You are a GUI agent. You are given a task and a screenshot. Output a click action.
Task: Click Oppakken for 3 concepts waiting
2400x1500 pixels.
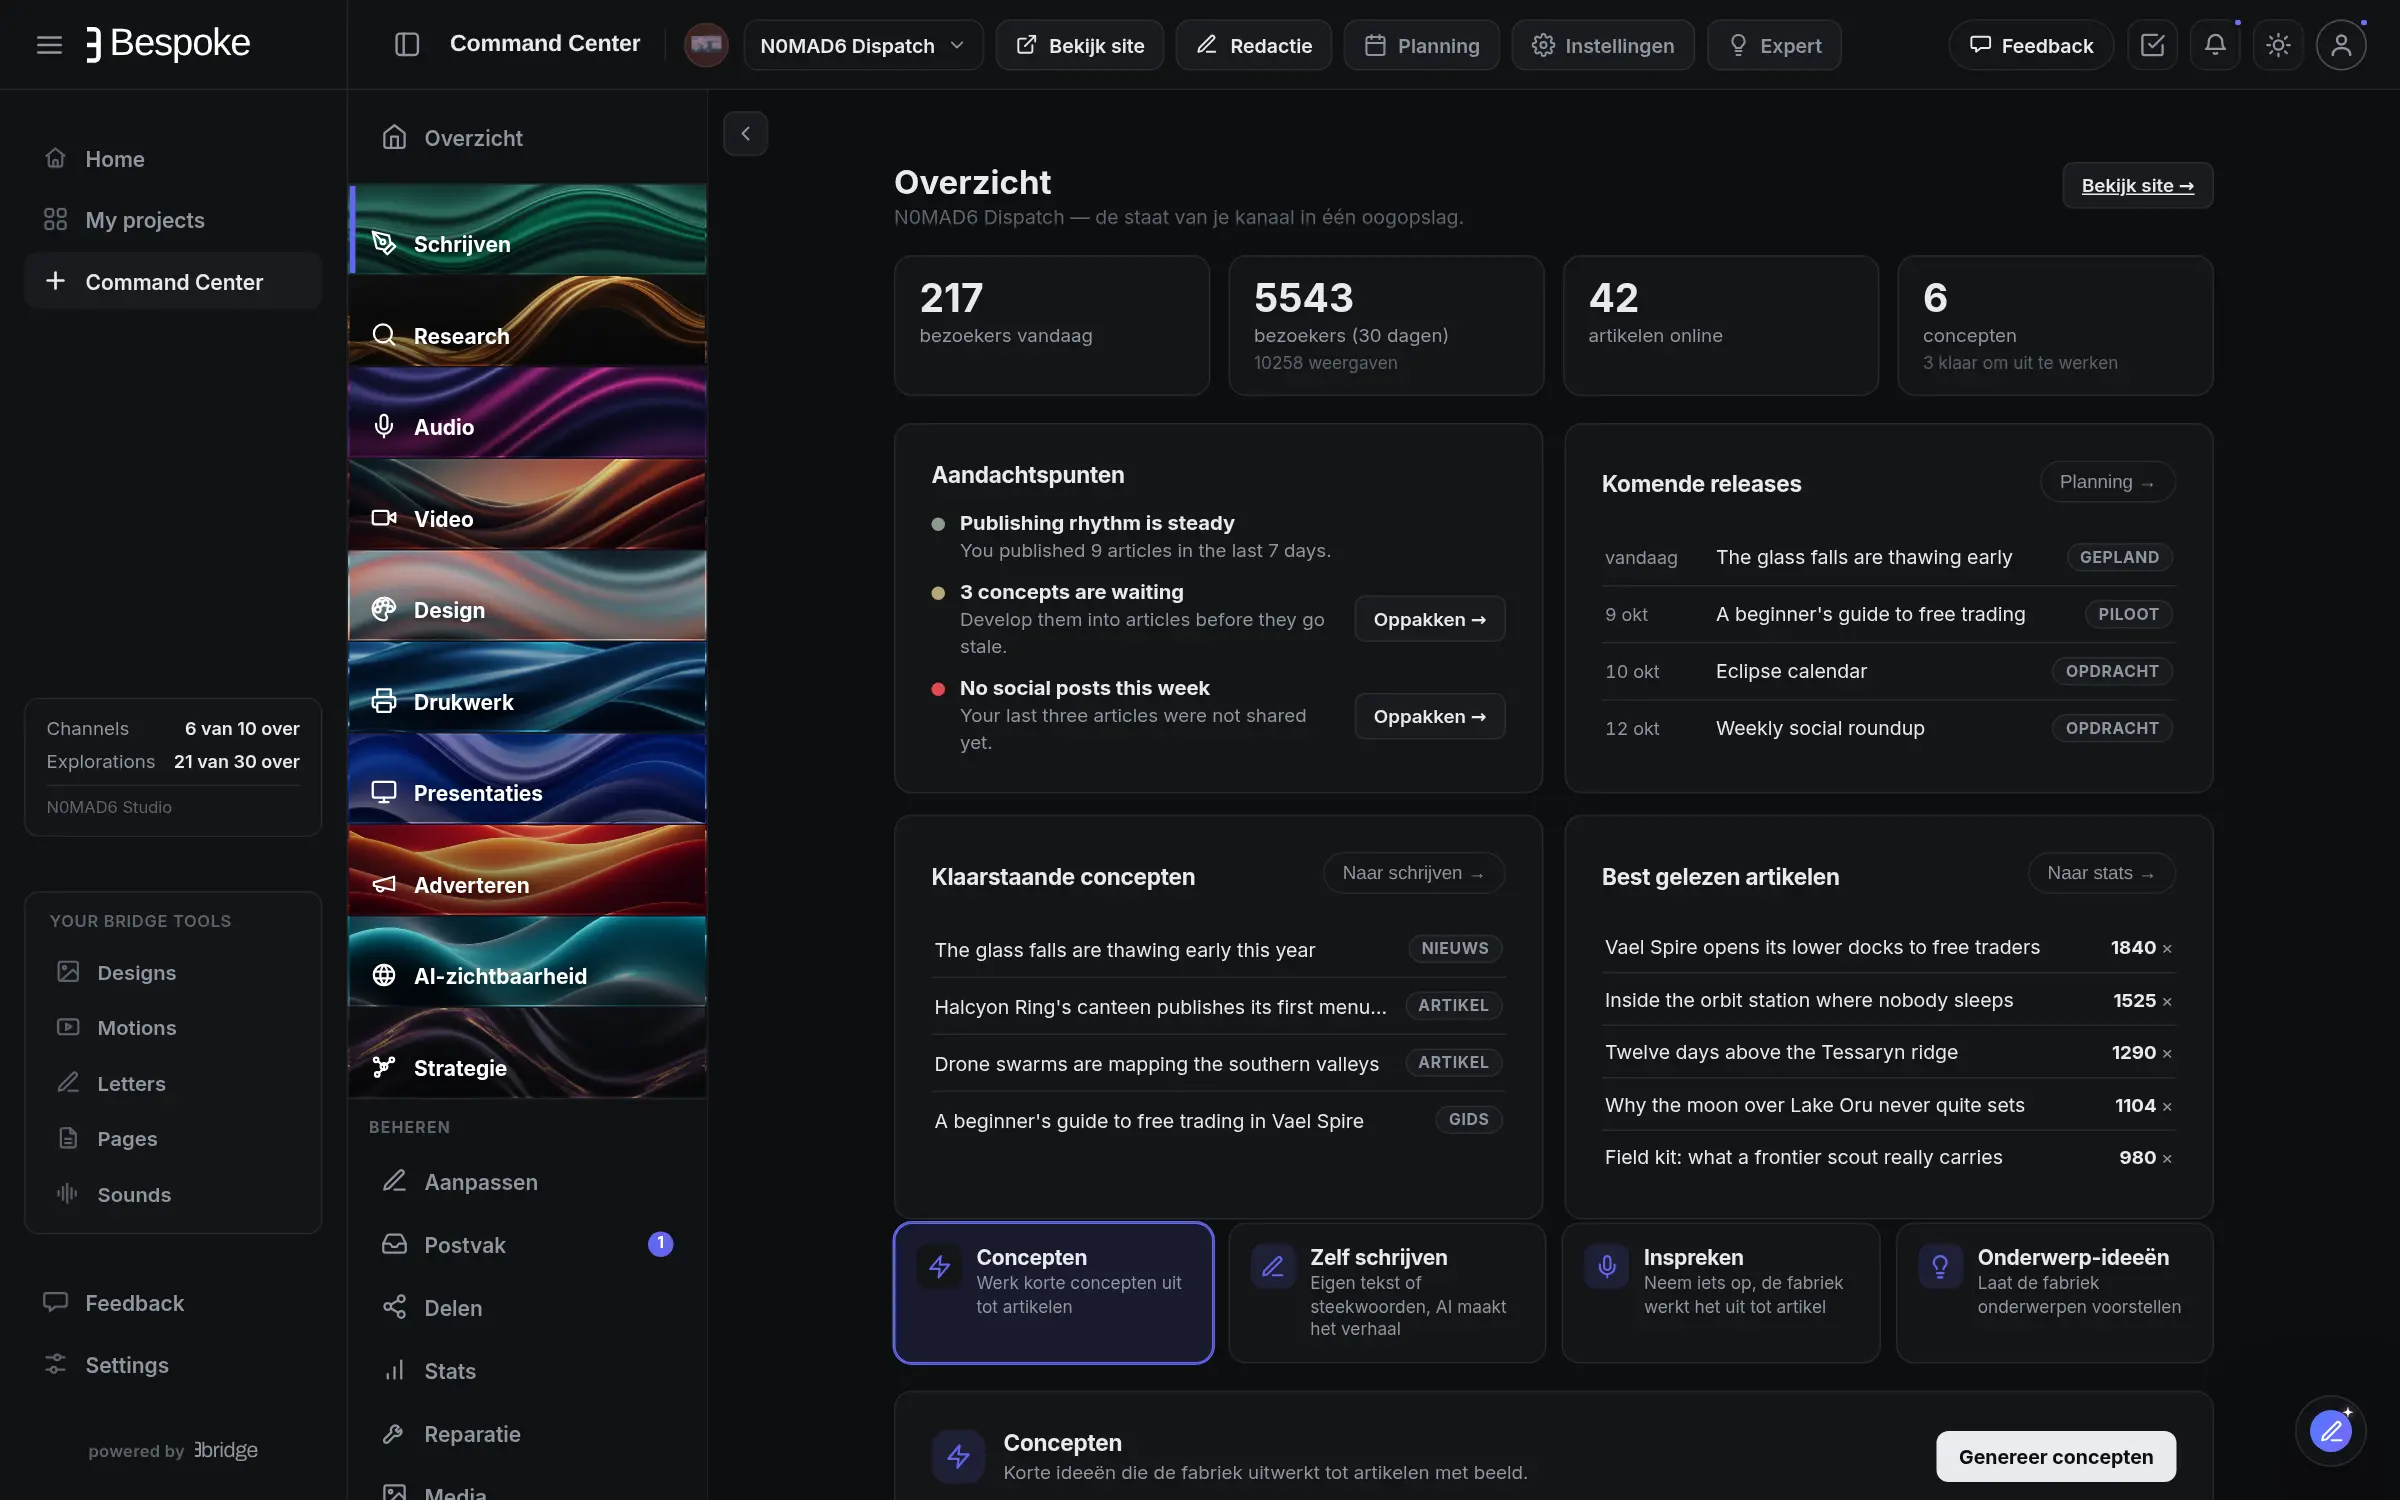[x=1429, y=619]
